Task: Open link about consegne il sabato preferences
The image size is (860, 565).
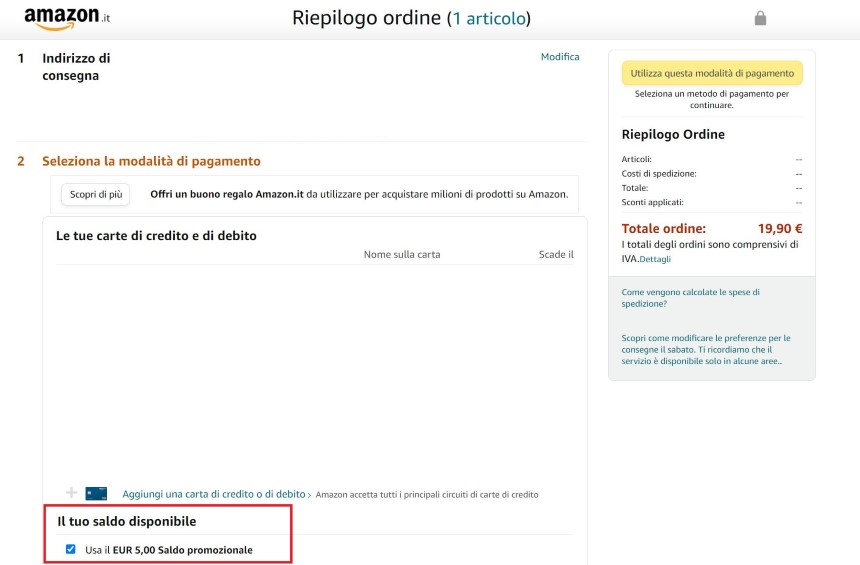Action: click(x=706, y=349)
